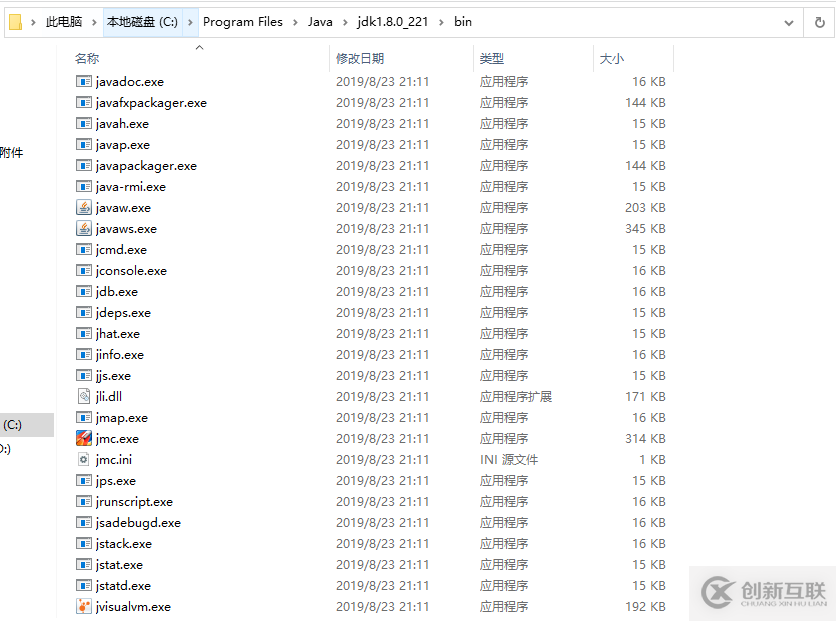Click the 192 KB size of jvisualvm.exe

click(645, 607)
